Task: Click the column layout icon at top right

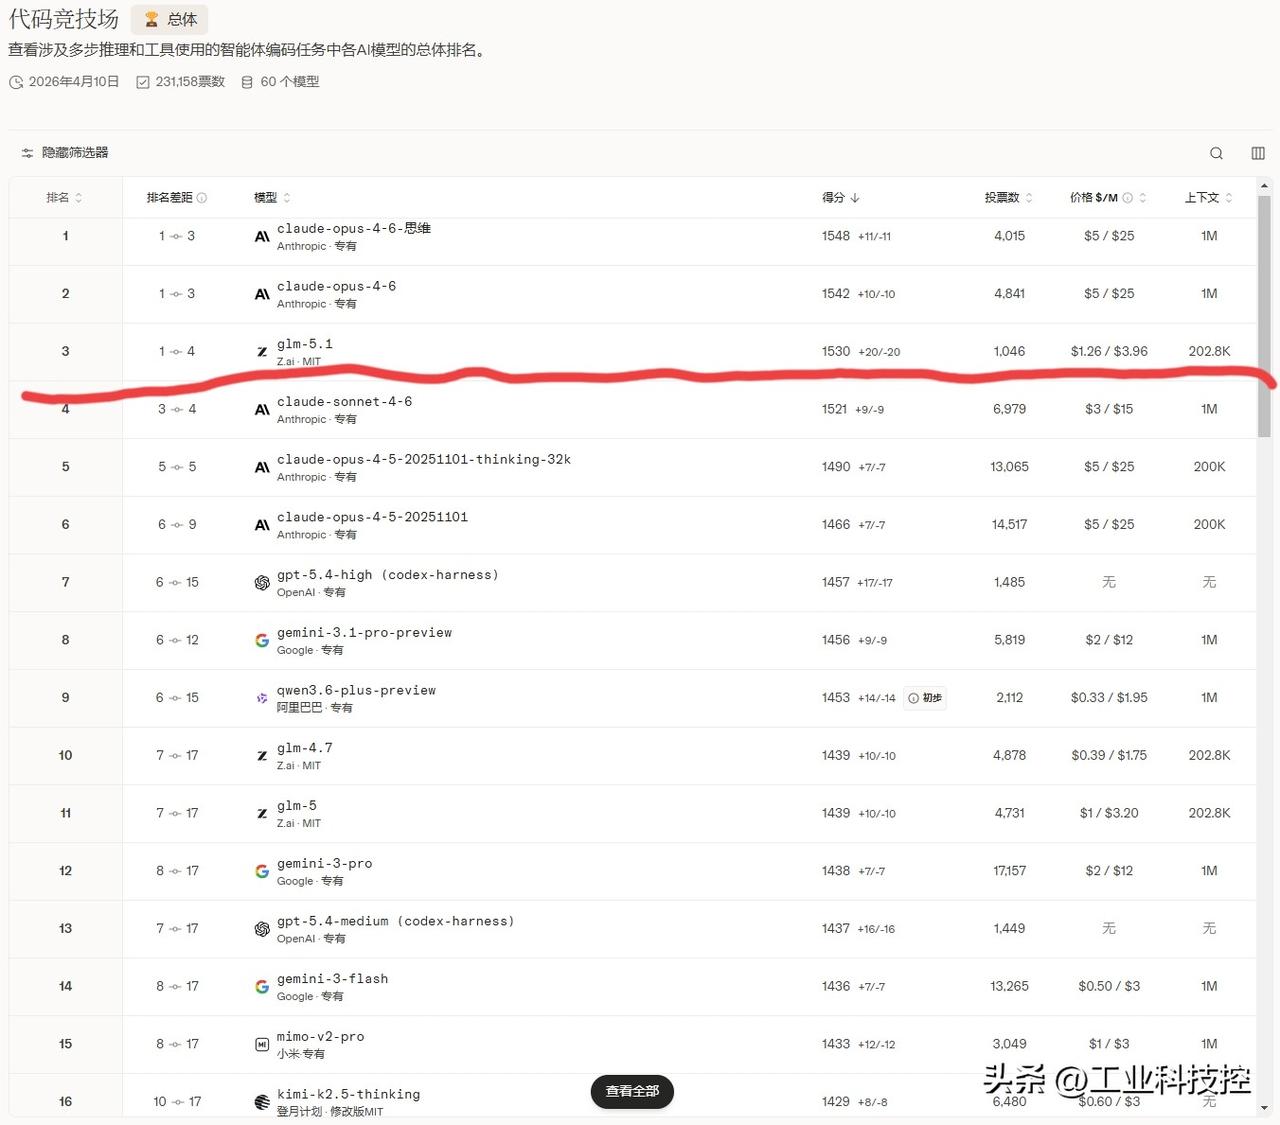Action: point(1257,153)
